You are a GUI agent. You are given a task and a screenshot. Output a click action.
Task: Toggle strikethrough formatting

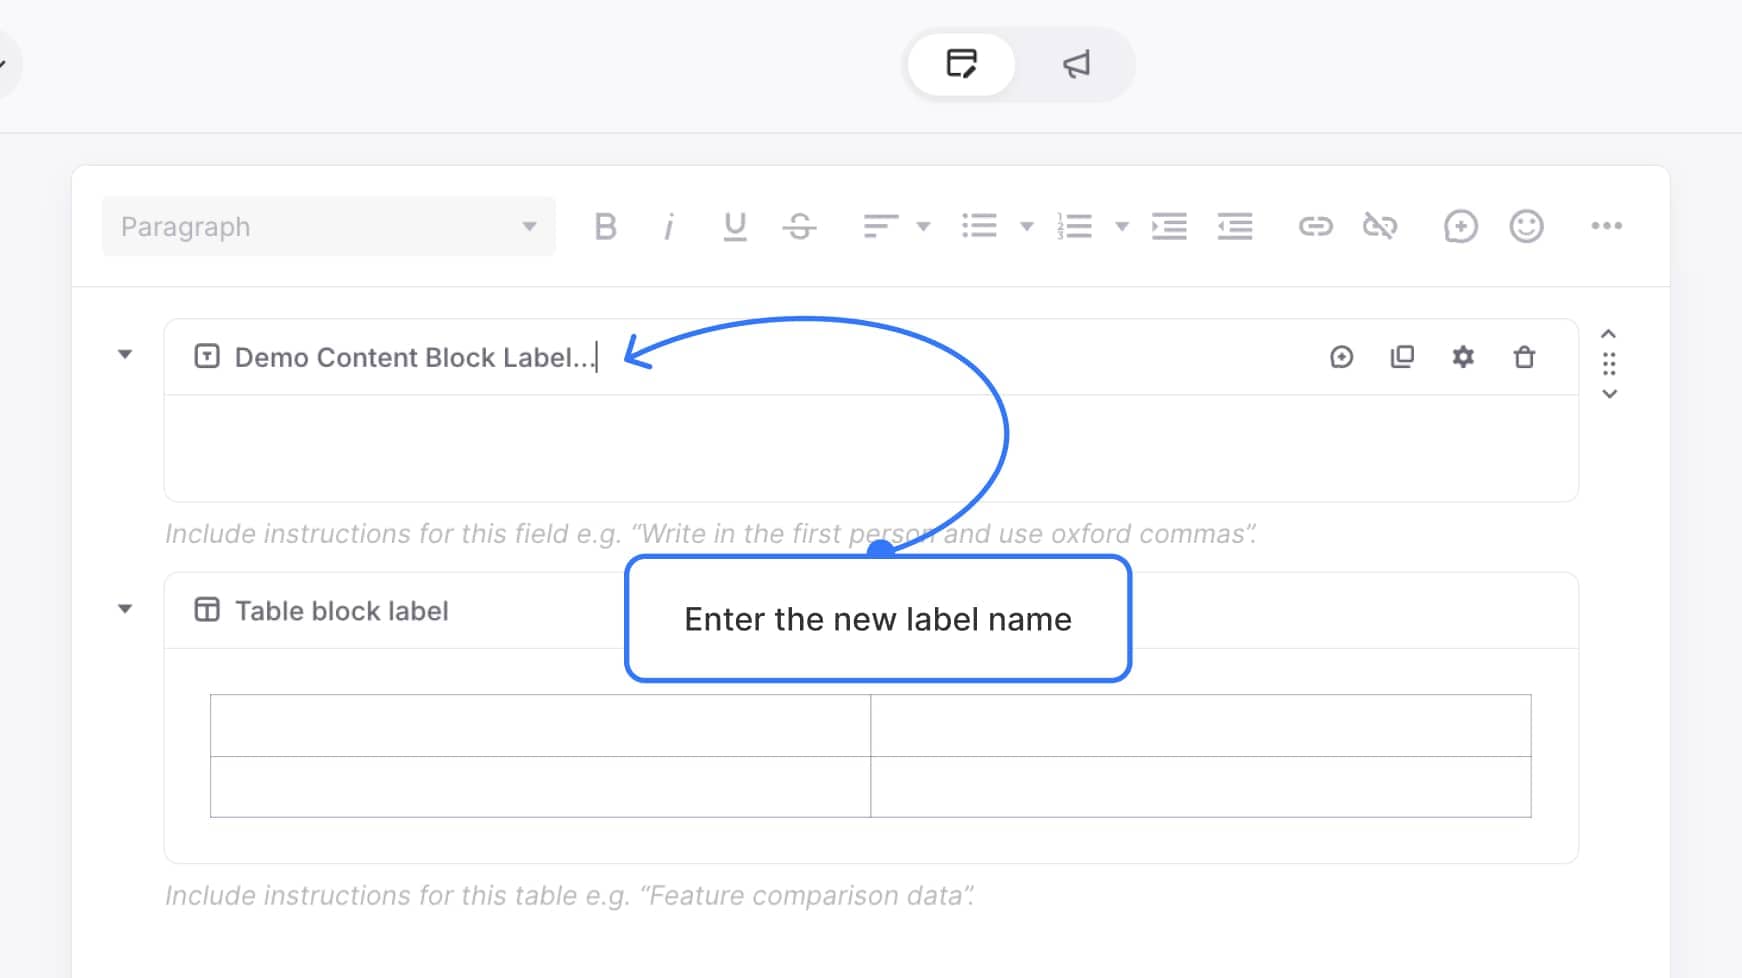[x=799, y=227]
